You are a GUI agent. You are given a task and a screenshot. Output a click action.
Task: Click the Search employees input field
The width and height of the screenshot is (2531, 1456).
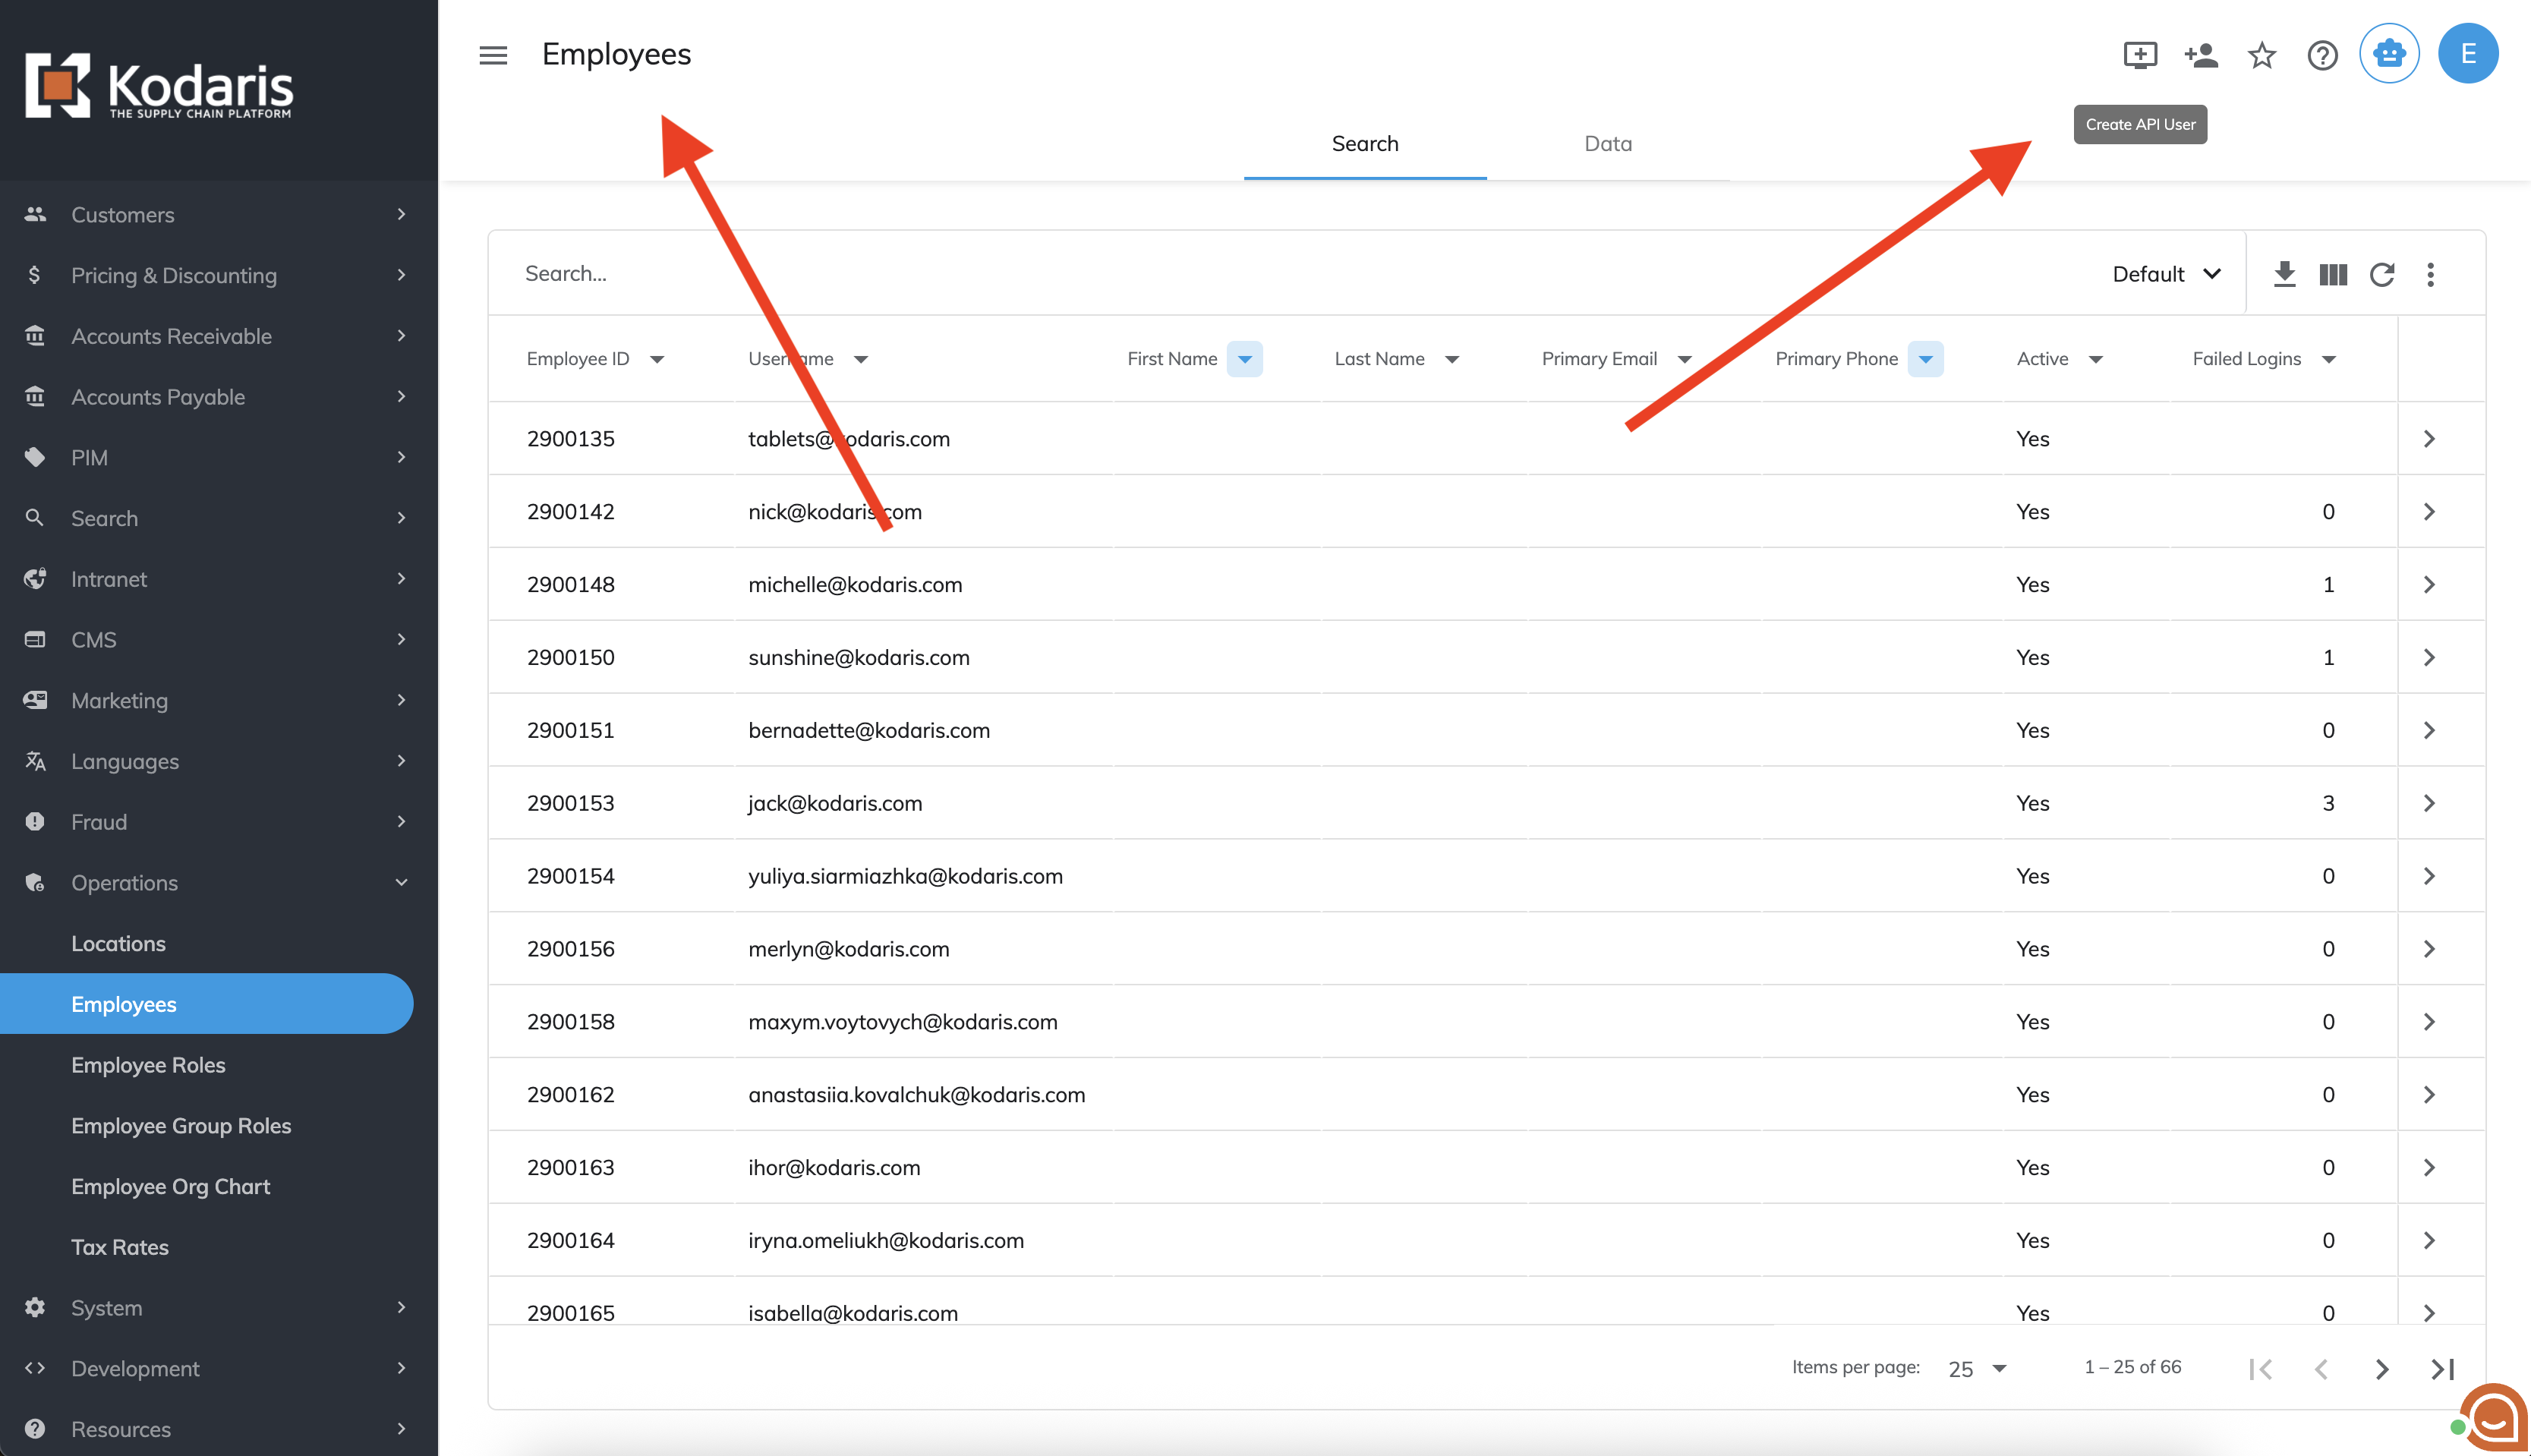coord(1200,274)
